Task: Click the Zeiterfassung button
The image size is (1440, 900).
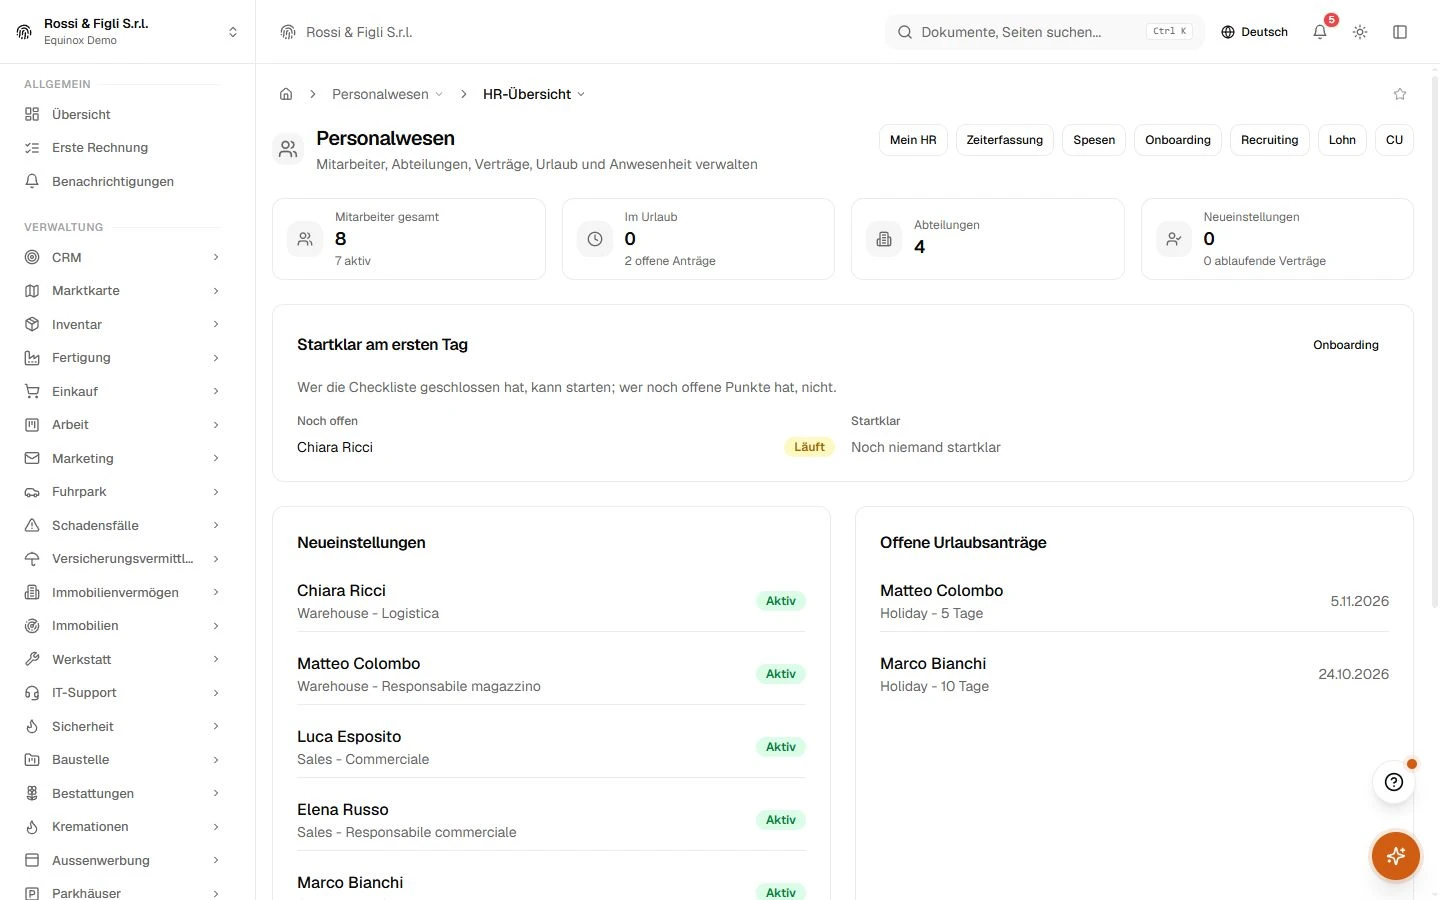Action: point(1004,140)
